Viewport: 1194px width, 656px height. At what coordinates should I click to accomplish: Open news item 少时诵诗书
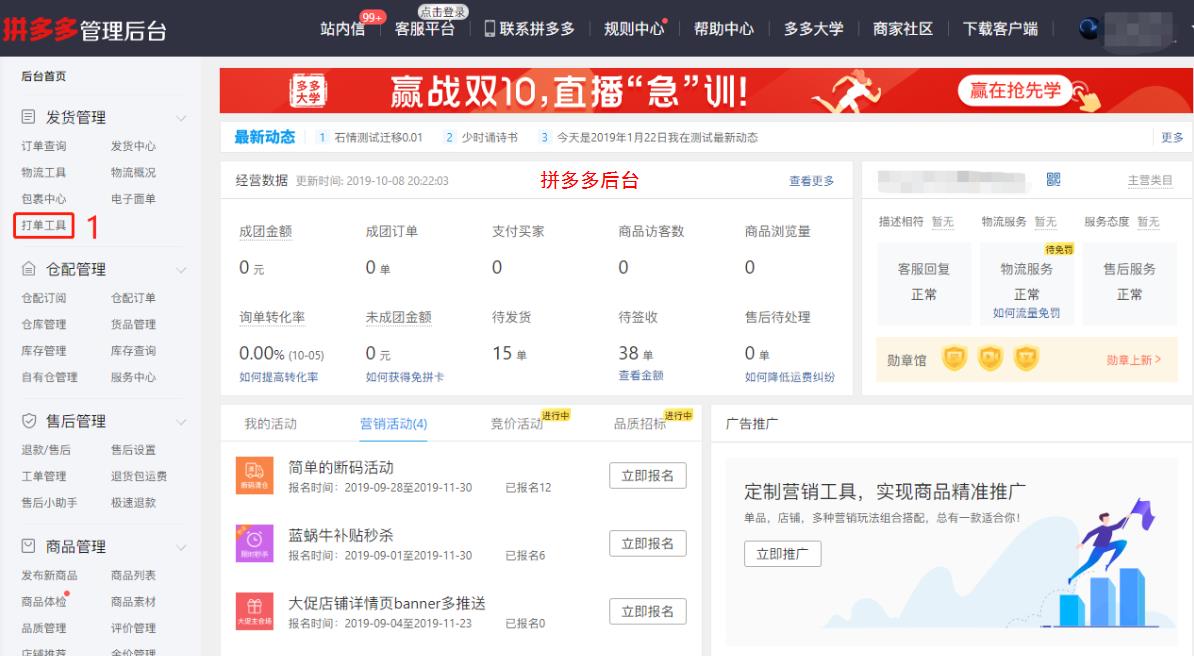(x=489, y=137)
